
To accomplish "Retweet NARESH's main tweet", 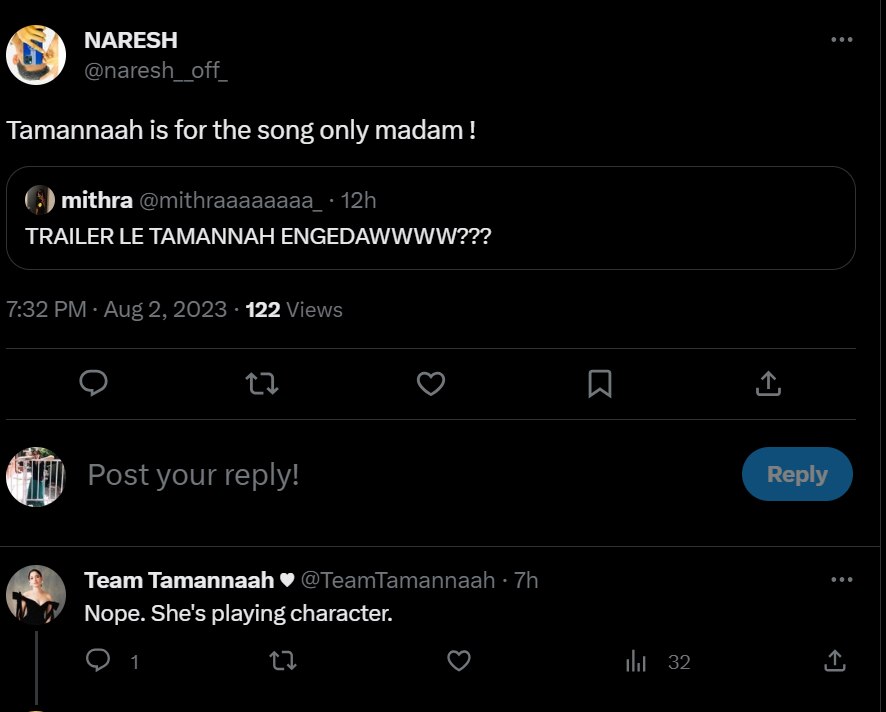I will click(x=262, y=383).
